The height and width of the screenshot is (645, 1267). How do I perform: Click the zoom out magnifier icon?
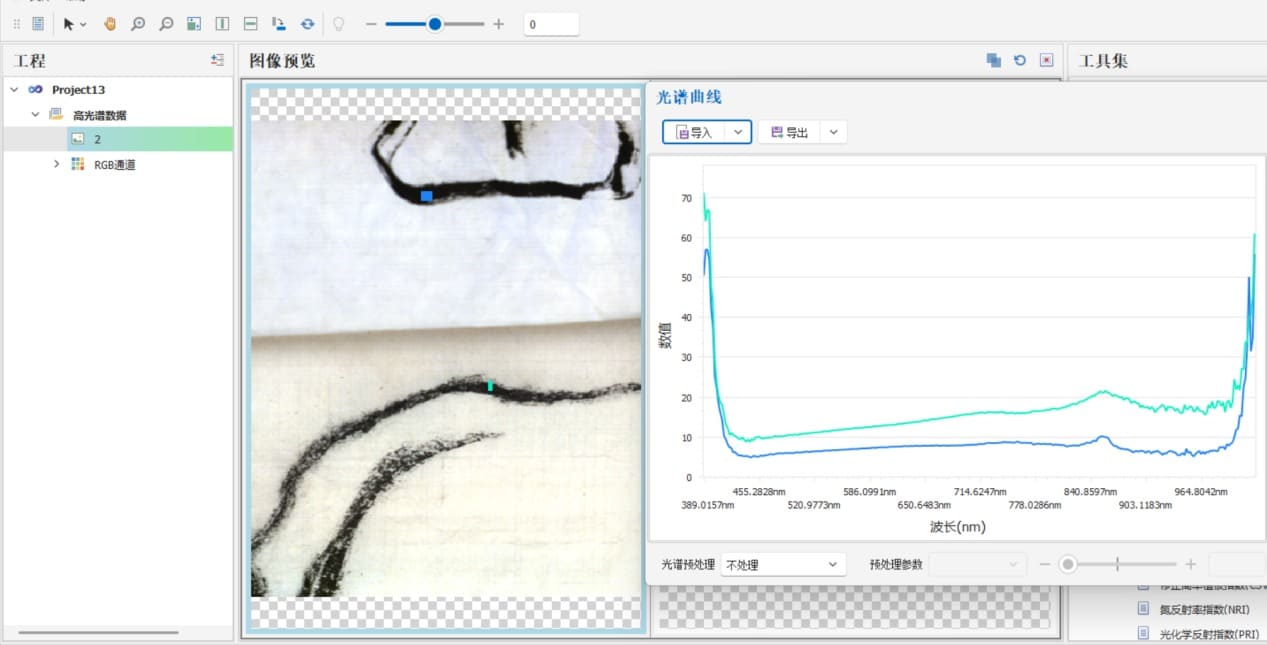tap(166, 24)
